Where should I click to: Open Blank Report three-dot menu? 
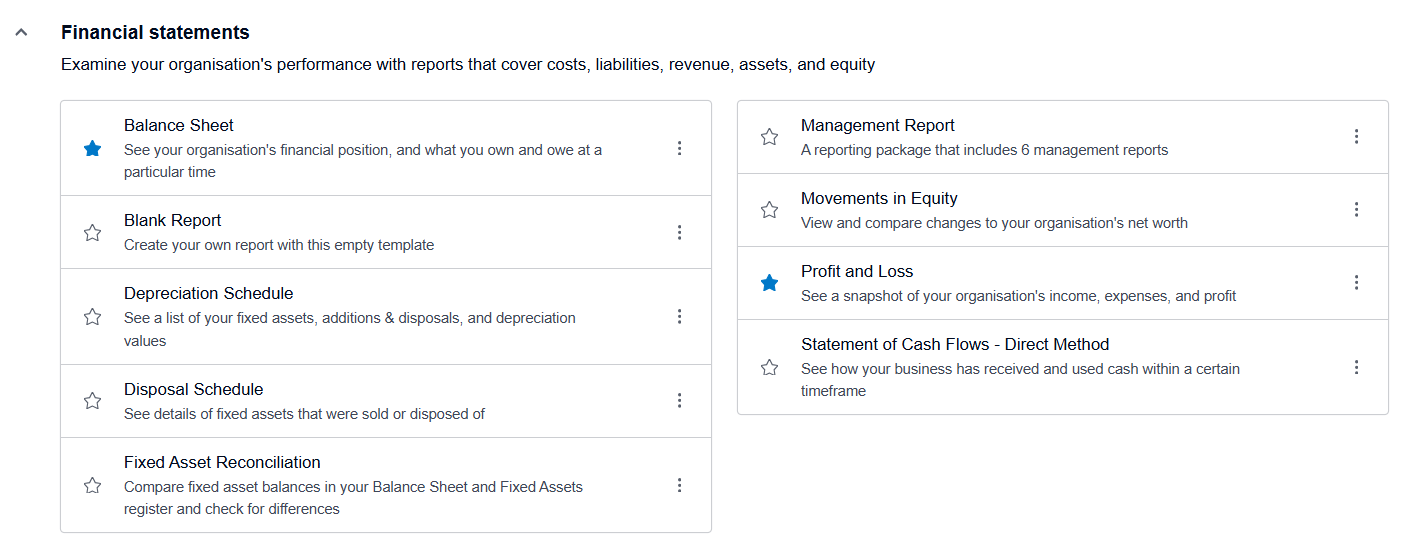tap(679, 232)
